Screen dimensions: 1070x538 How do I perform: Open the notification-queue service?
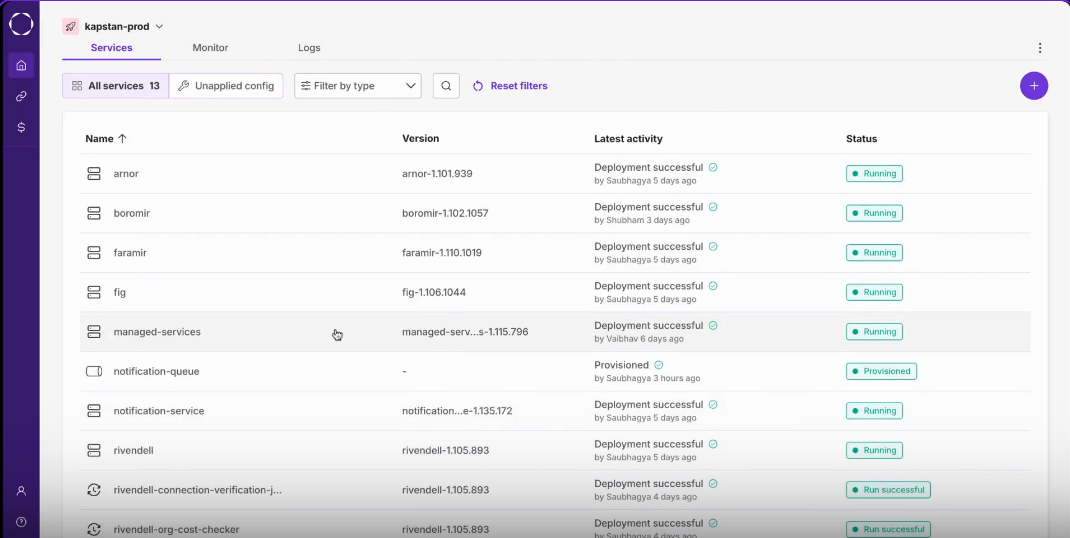pyautogui.click(x=156, y=371)
